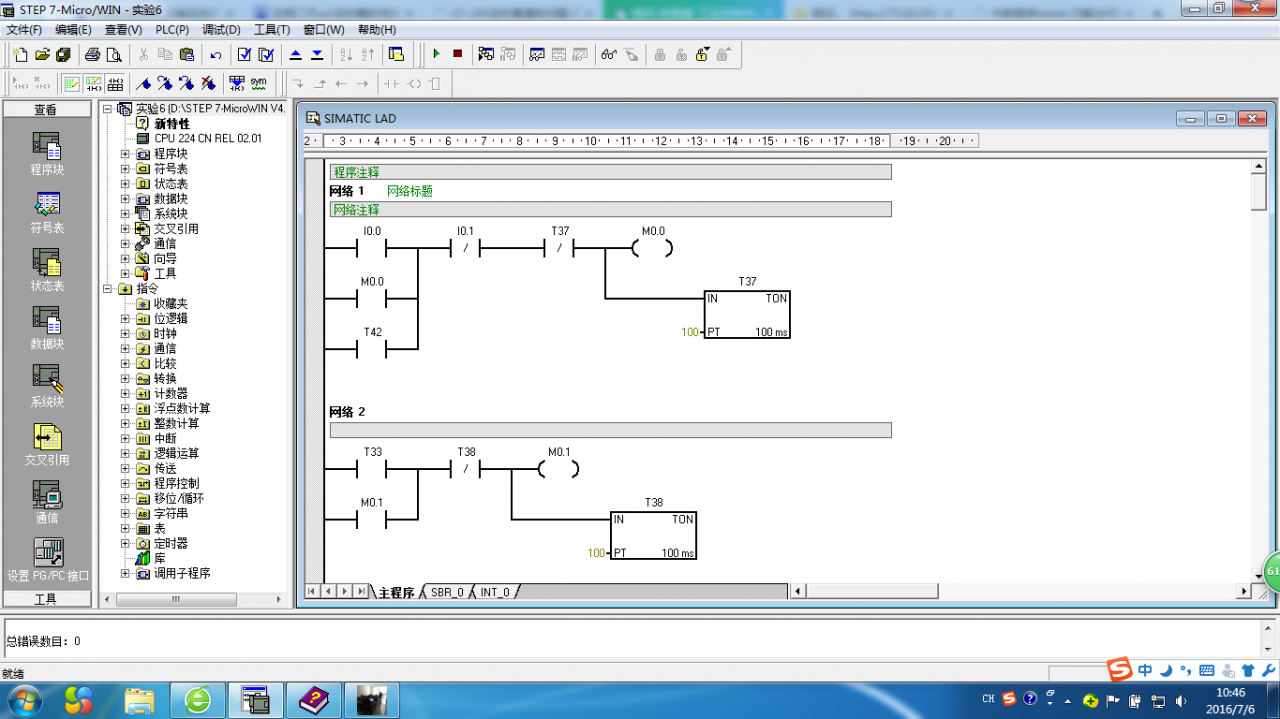
Task: Click the 网络标题 title of network 1
Action: [x=410, y=191]
